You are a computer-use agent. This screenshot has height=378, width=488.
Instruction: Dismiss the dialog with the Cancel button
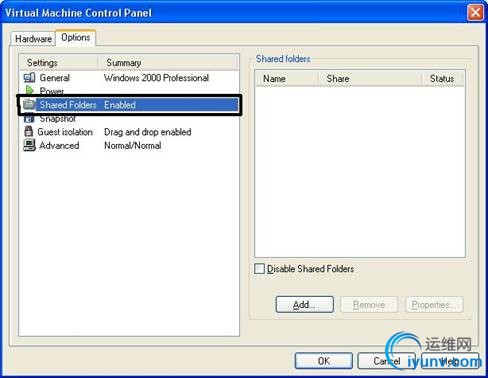tap(386, 361)
